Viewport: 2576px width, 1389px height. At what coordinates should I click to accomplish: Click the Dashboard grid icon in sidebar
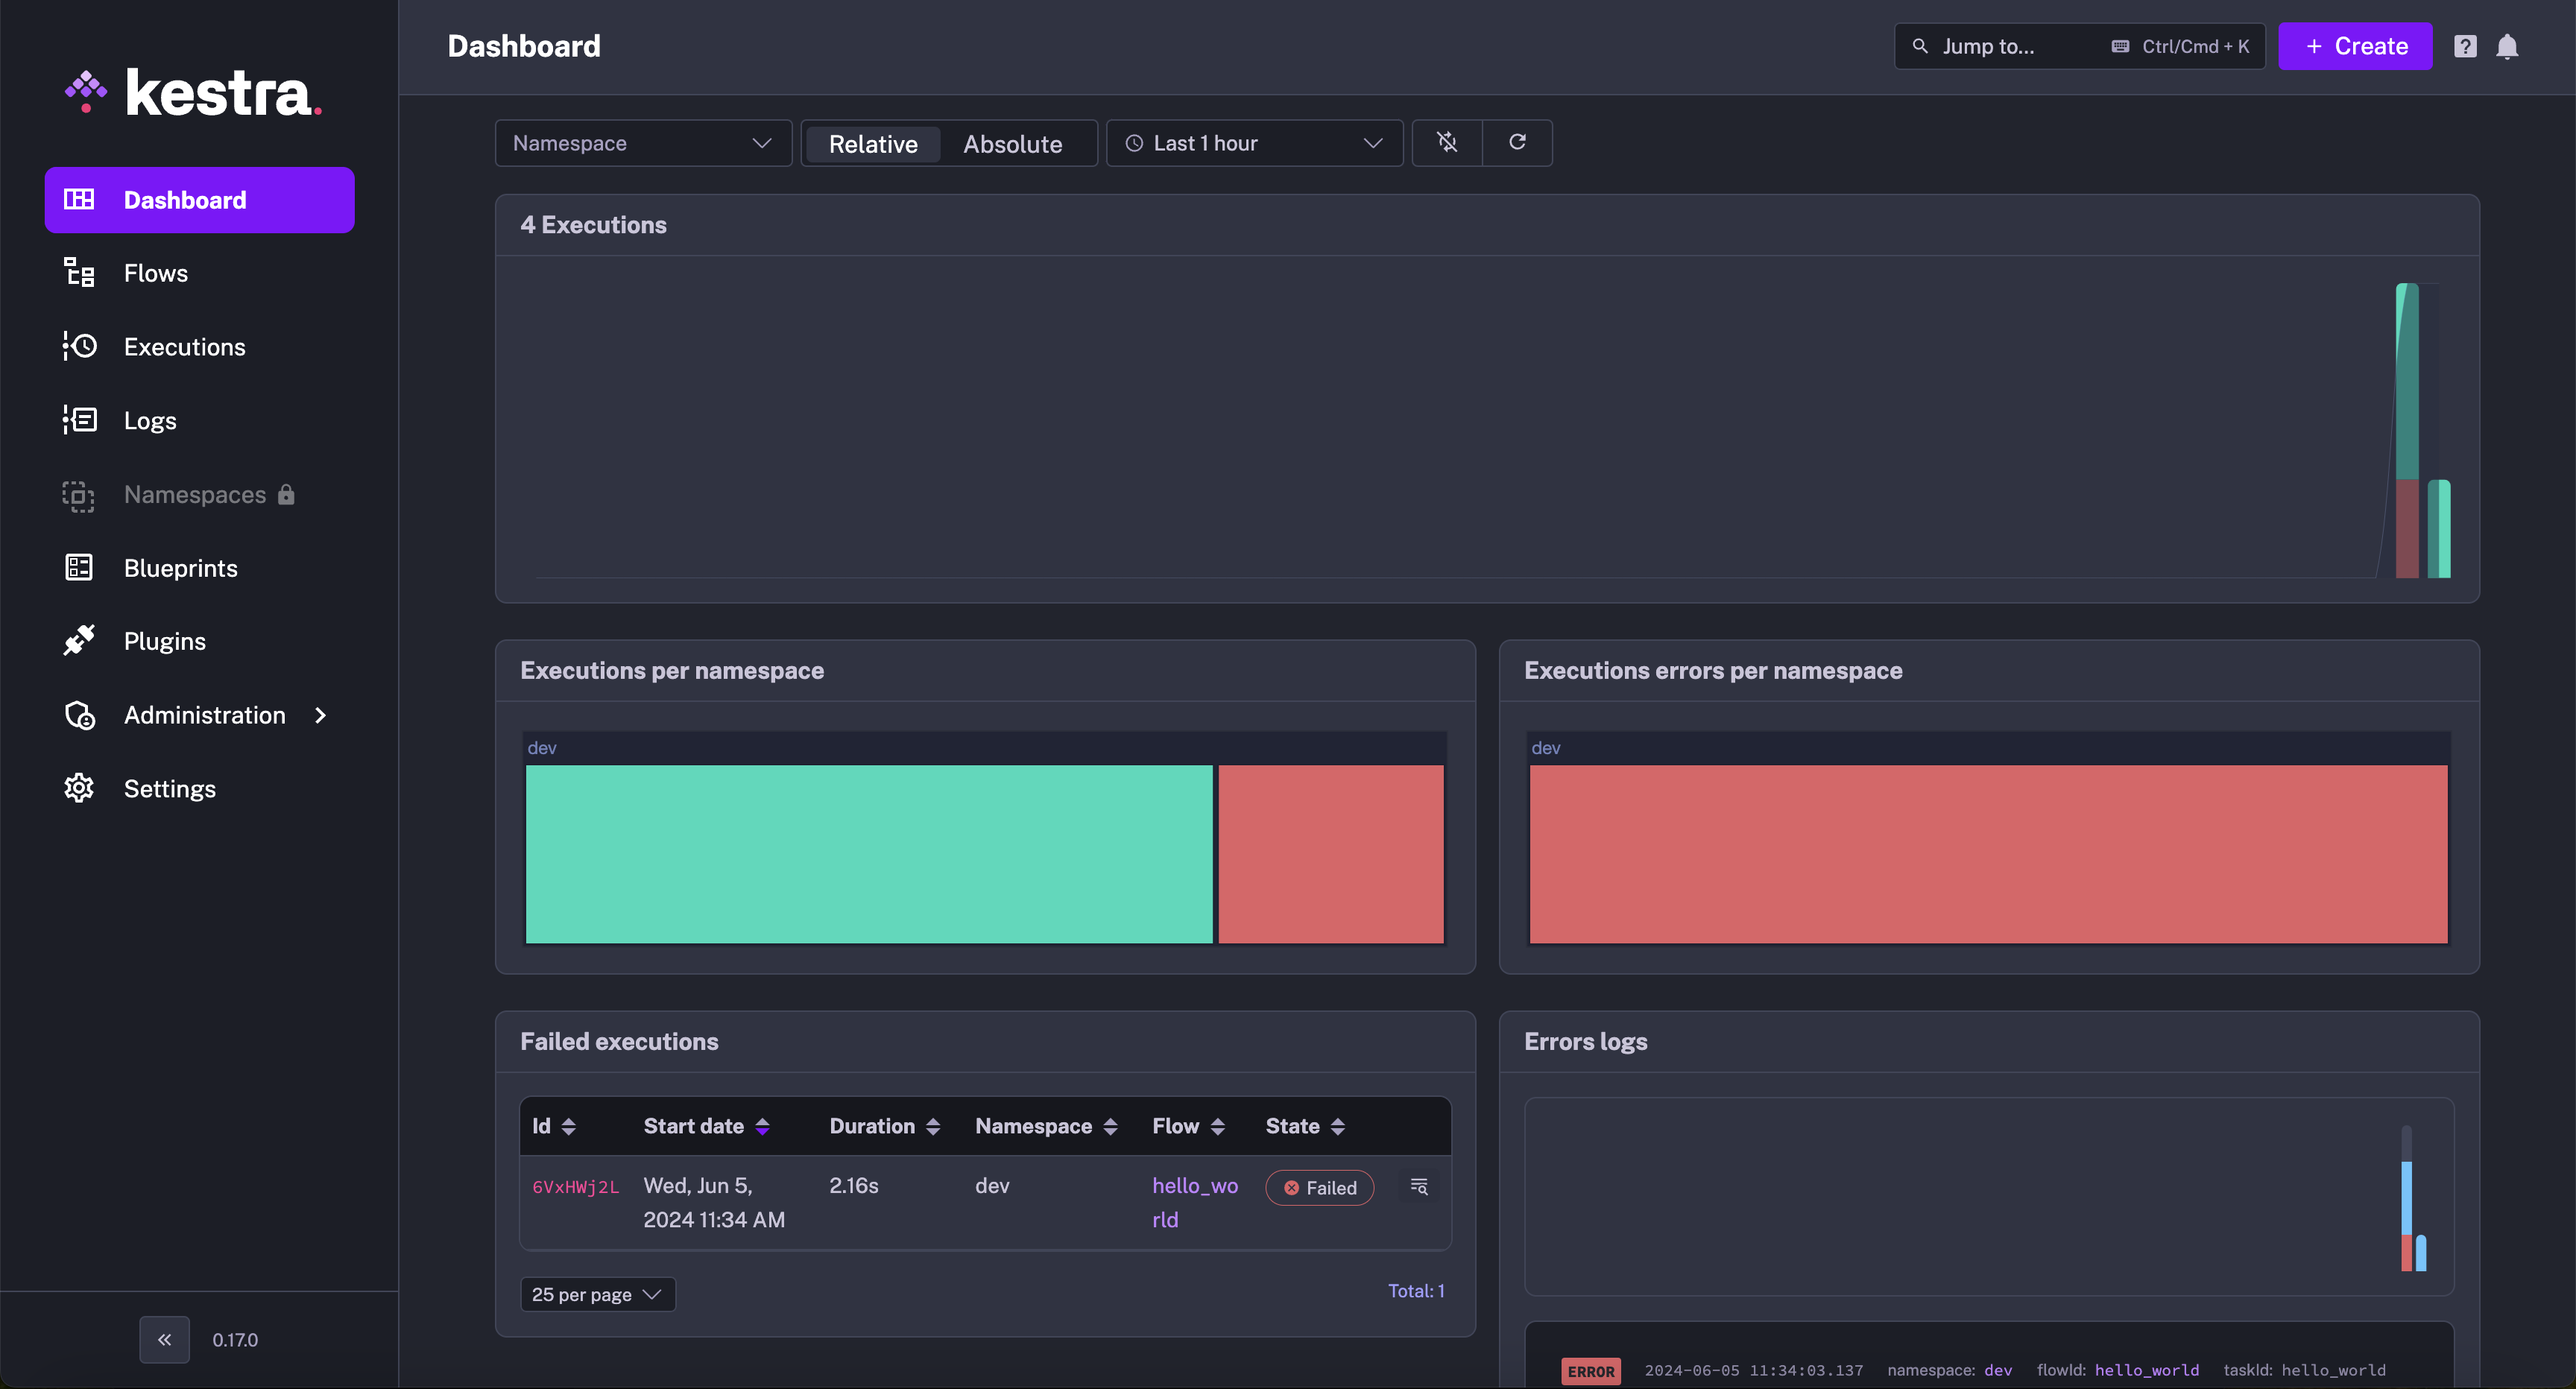[79, 199]
